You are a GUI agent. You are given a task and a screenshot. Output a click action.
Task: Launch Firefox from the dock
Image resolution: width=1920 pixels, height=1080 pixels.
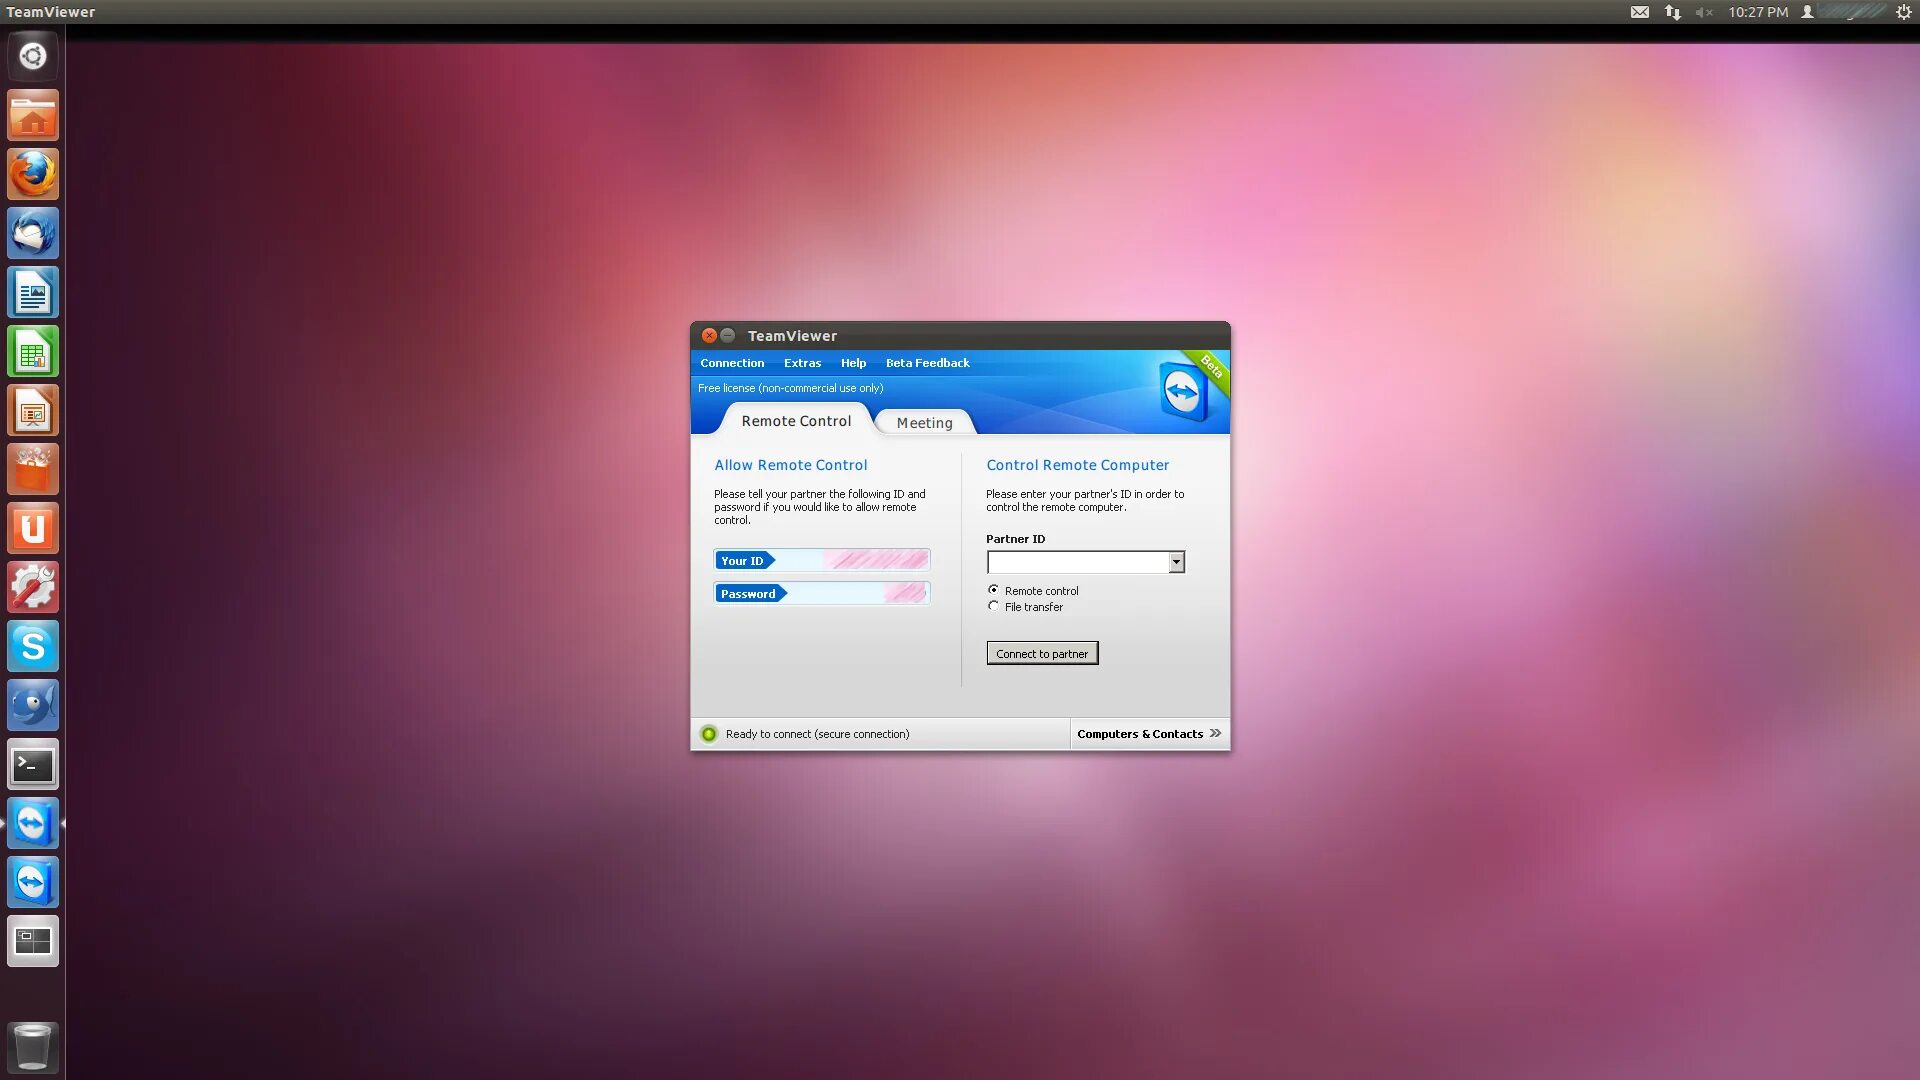pyautogui.click(x=33, y=174)
